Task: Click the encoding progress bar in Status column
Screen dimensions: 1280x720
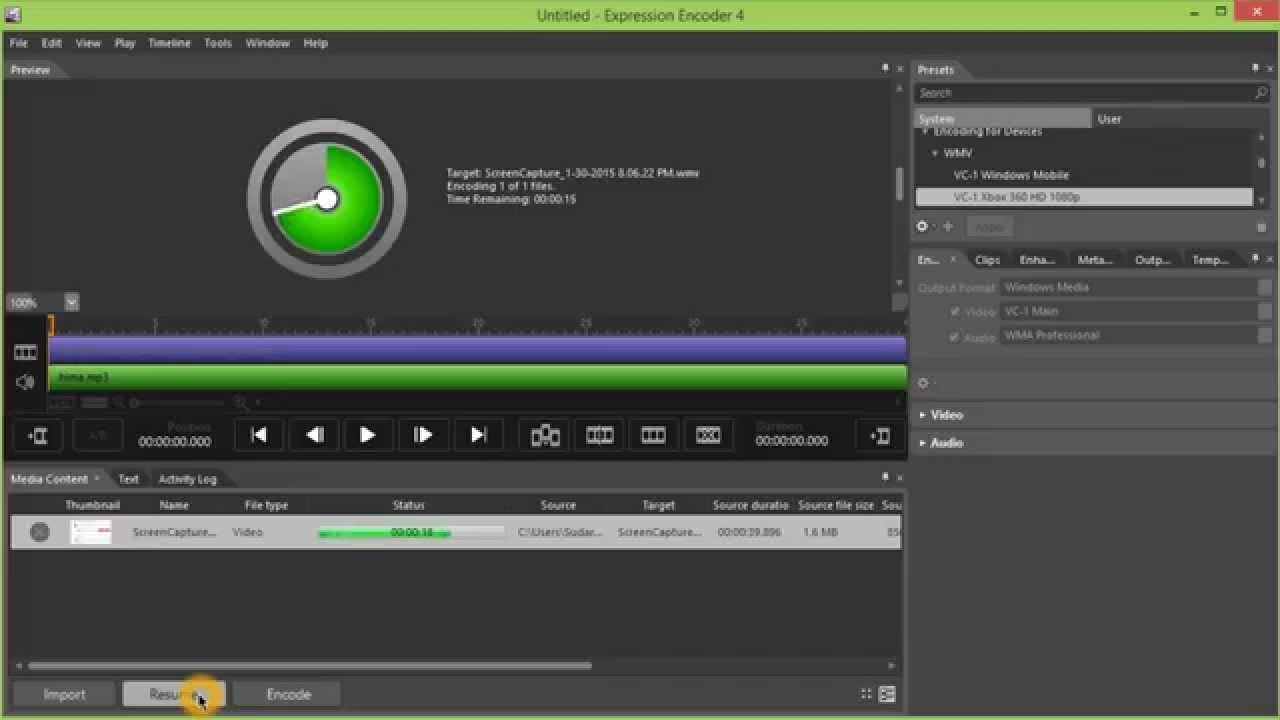Action: 411,533
